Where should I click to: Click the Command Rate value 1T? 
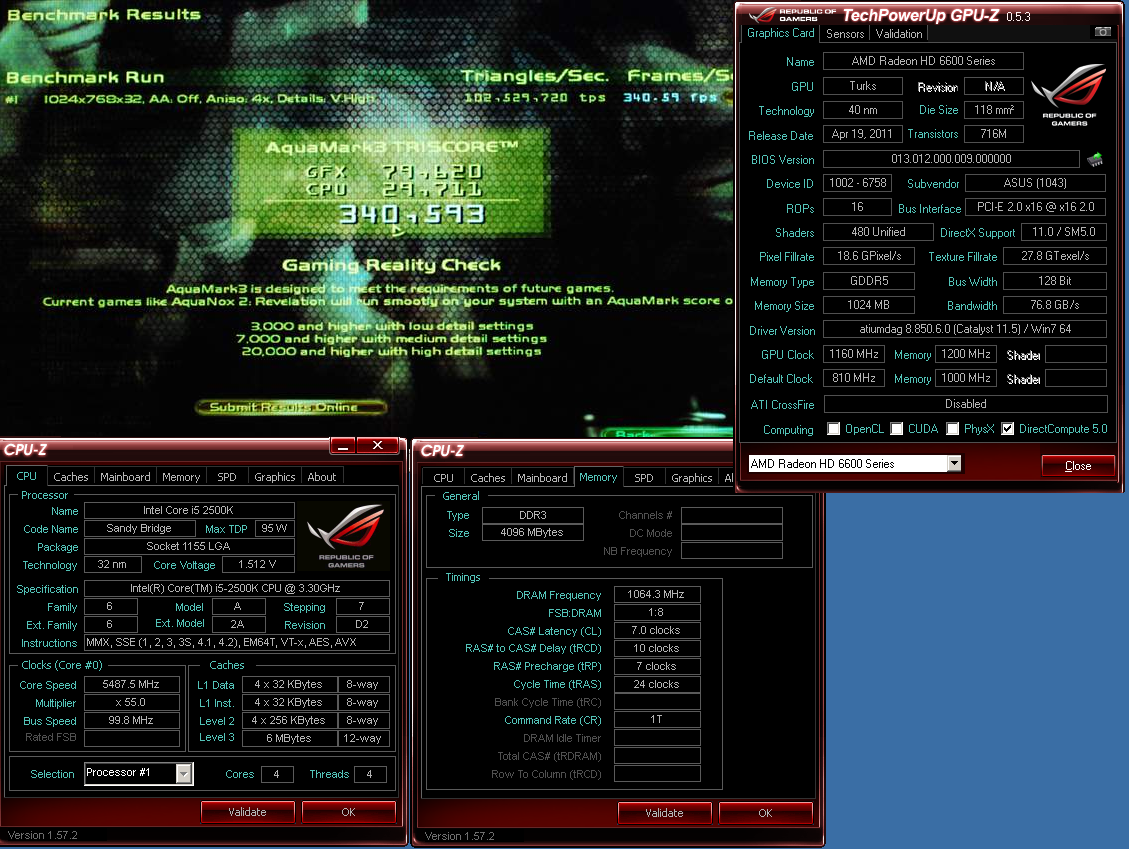[656, 719]
